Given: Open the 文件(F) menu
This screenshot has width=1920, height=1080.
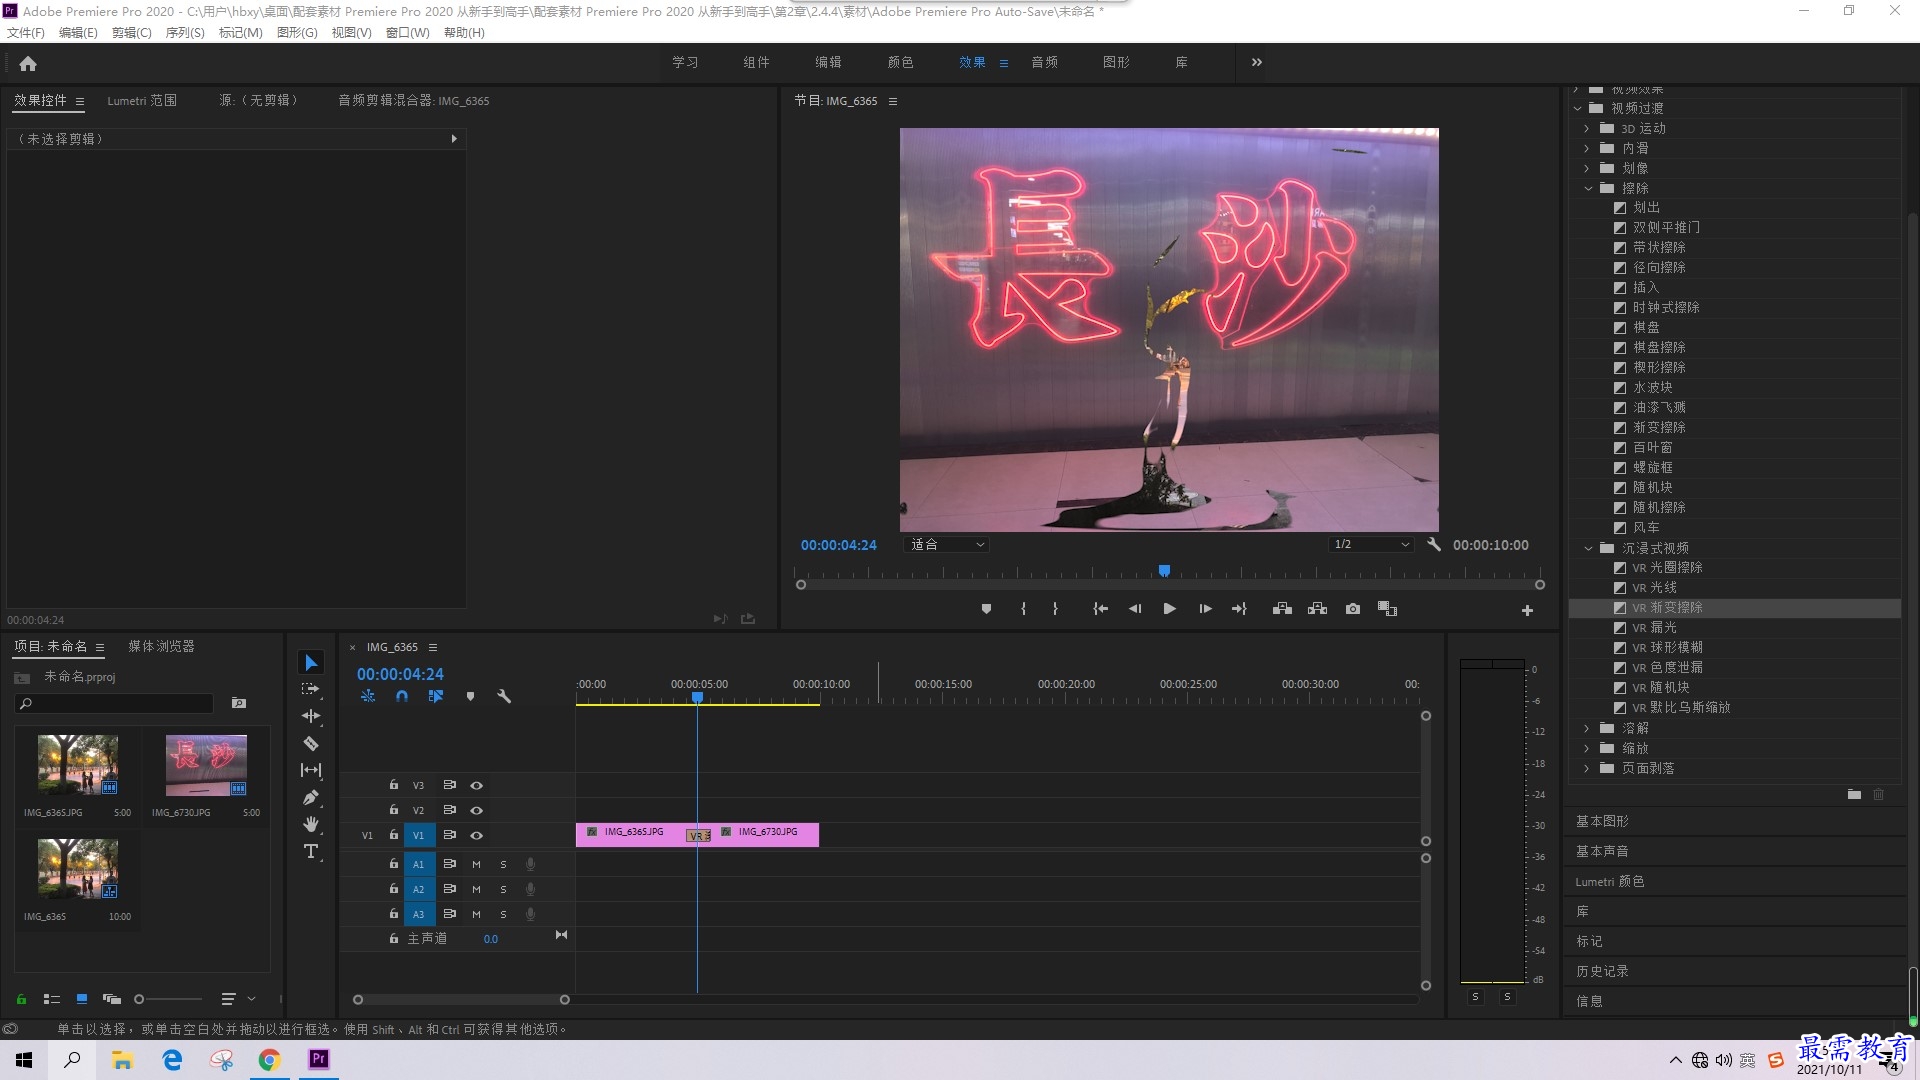Looking at the screenshot, I should [x=26, y=33].
